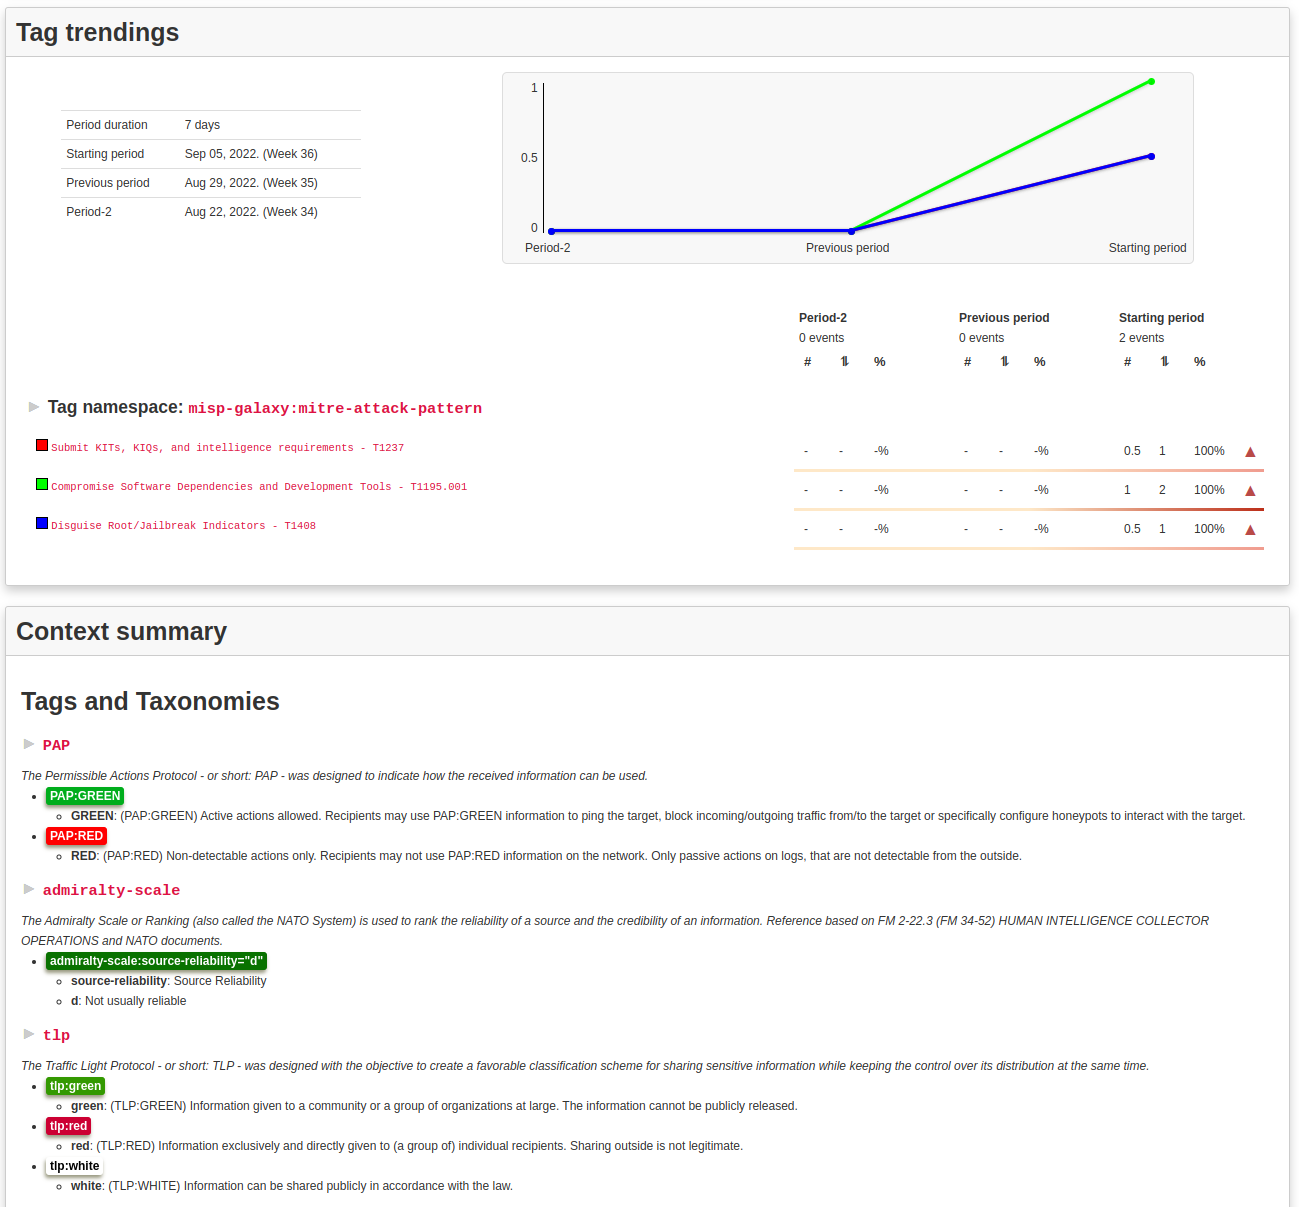
Task: Click the trend arrow for T1408 row
Action: pos(1250,530)
